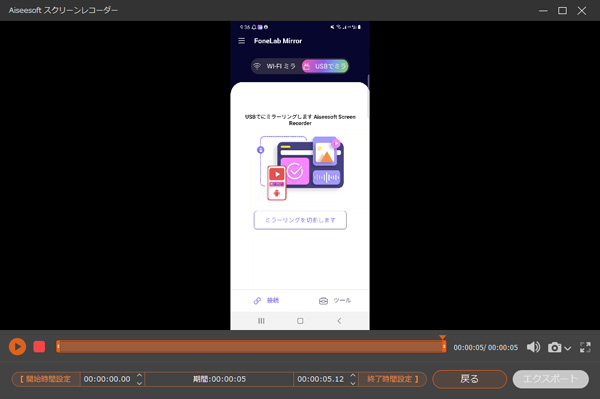The image size is (600, 399).
Task: Mute audio with the speaker icon
Action: 533,347
